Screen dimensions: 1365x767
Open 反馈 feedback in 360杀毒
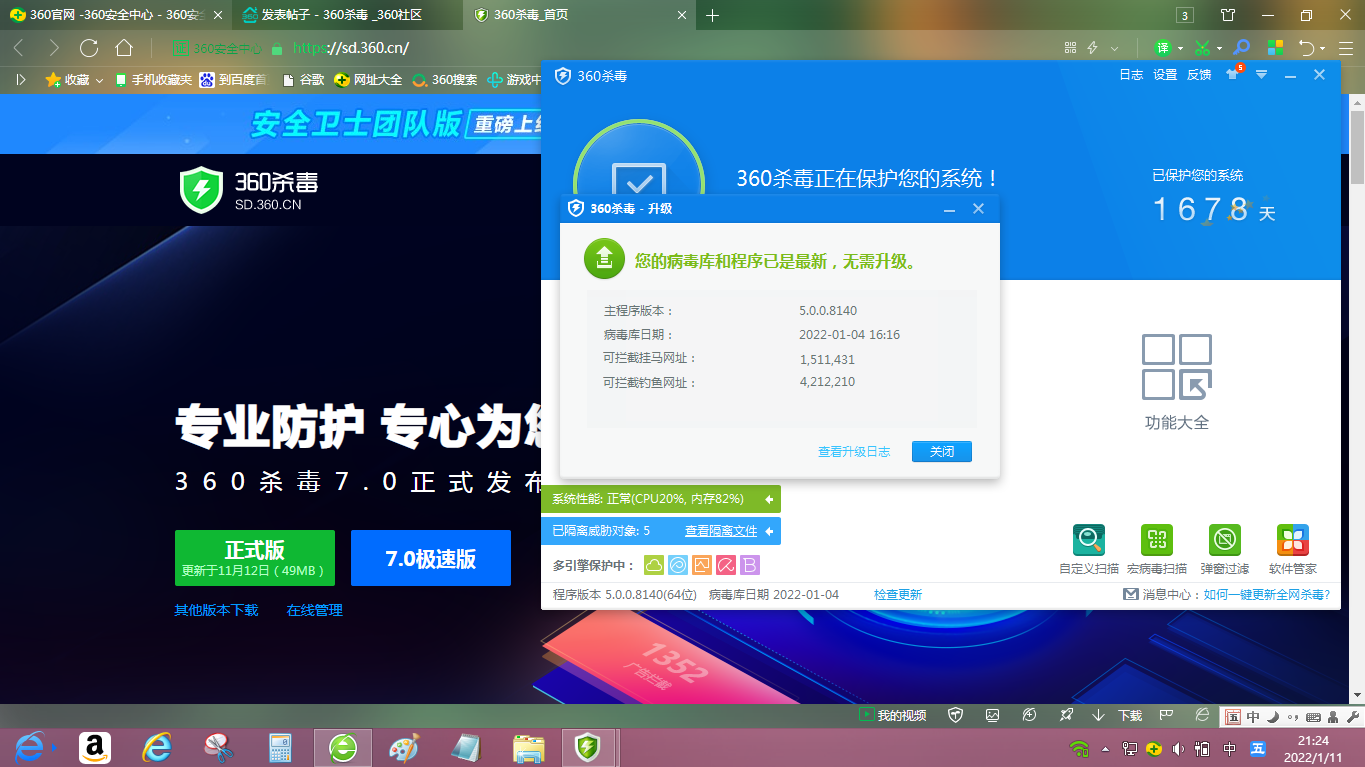[x=1199, y=75]
